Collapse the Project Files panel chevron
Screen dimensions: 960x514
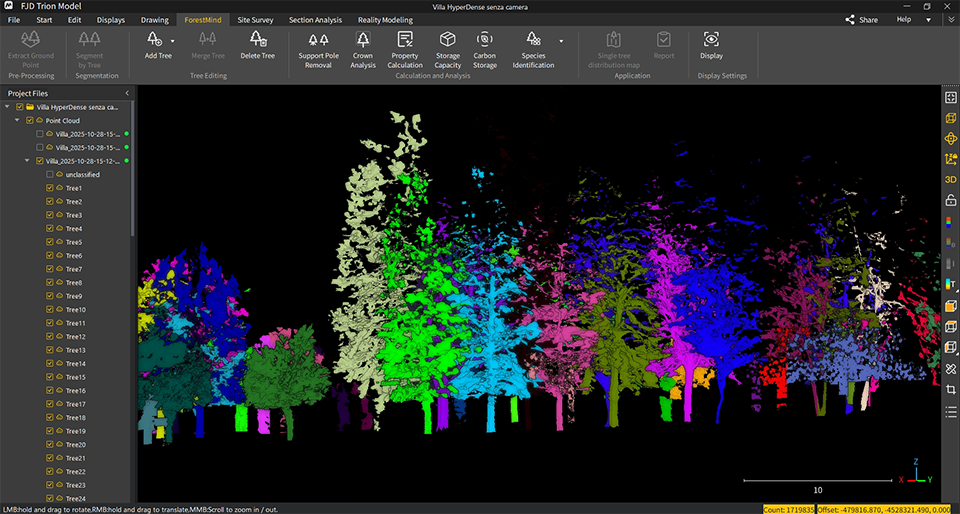pyautogui.click(x=127, y=94)
